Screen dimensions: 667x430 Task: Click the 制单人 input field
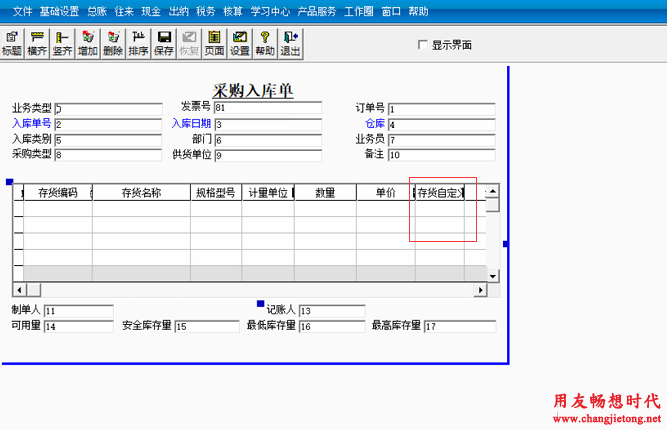point(79,311)
